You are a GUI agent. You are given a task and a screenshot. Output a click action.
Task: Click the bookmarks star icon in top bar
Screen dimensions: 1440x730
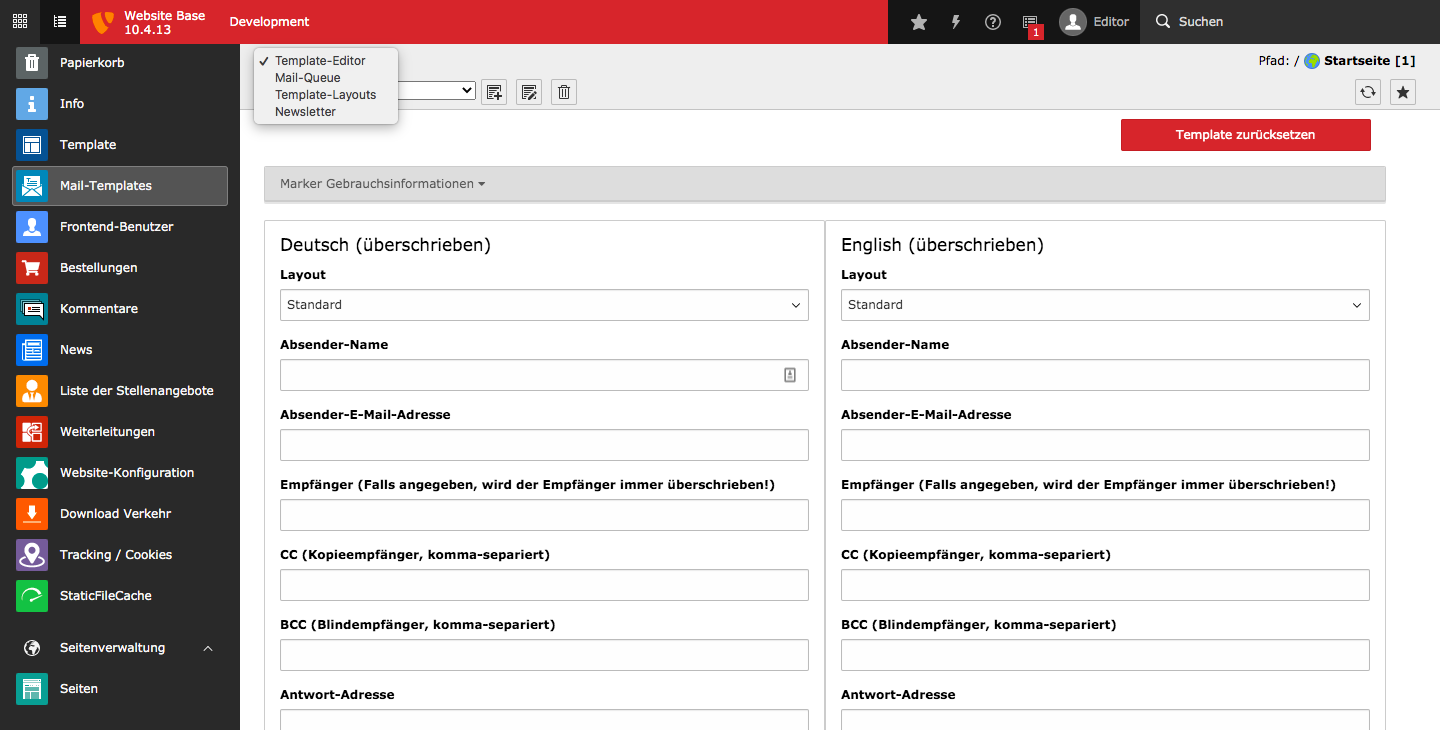click(919, 22)
